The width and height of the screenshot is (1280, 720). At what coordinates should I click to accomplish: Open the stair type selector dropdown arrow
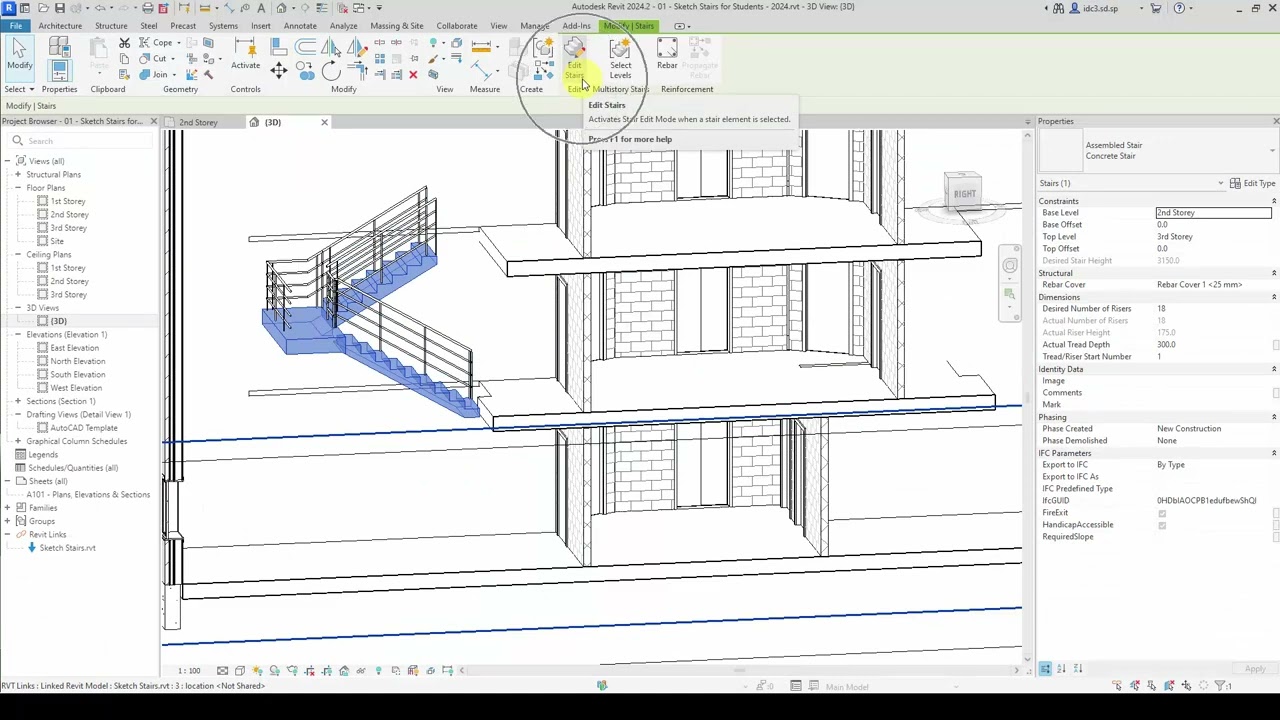(1272, 151)
